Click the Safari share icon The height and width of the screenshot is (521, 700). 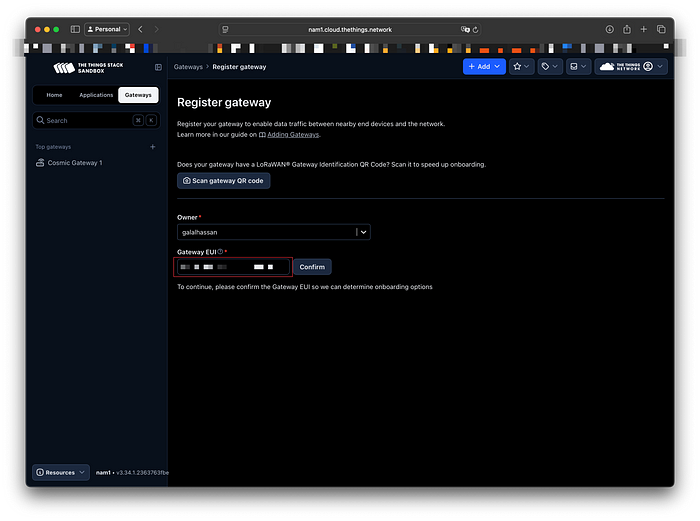tap(627, 29)
